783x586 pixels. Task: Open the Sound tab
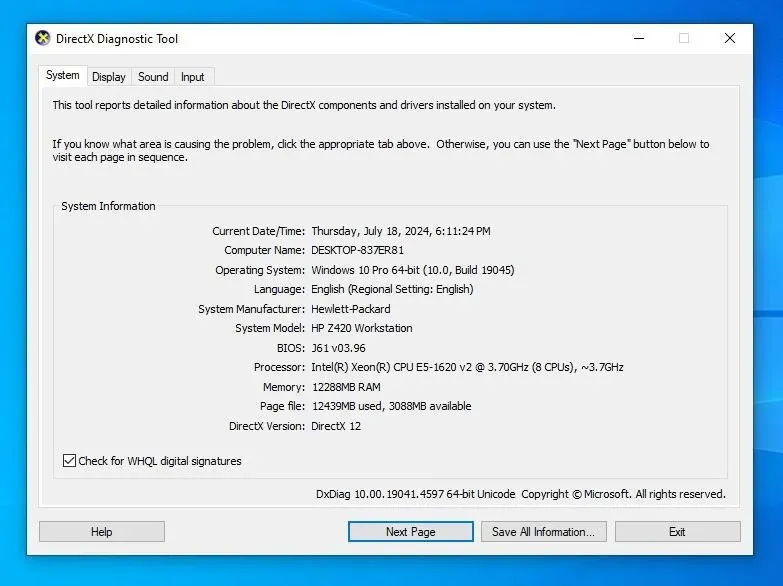(x=153, y=77)
